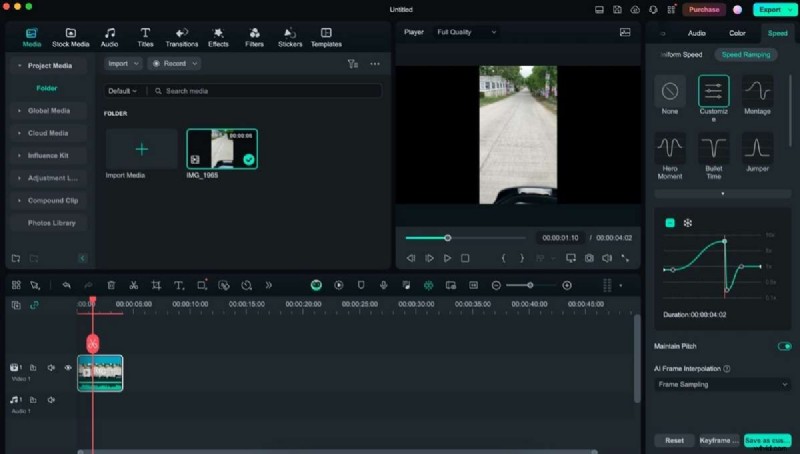
Task: Click the Search media field
Action: 265,91
